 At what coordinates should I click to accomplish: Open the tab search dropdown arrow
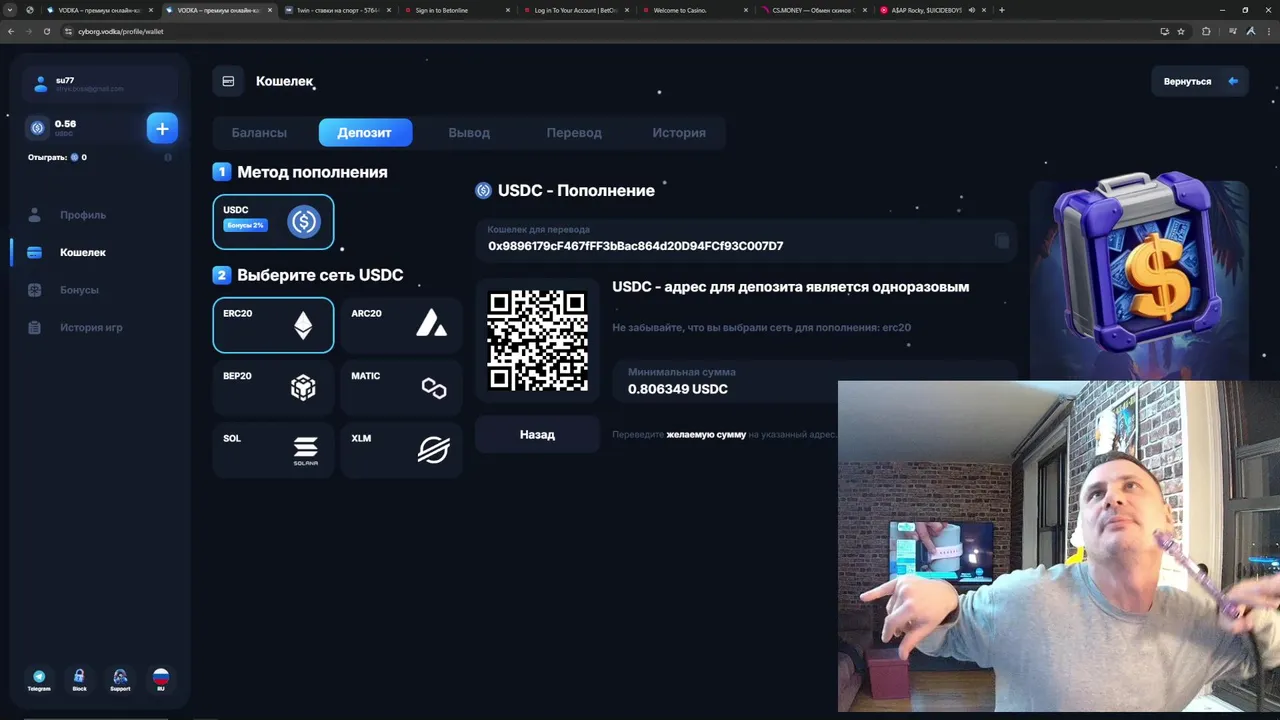coord(10,10)
